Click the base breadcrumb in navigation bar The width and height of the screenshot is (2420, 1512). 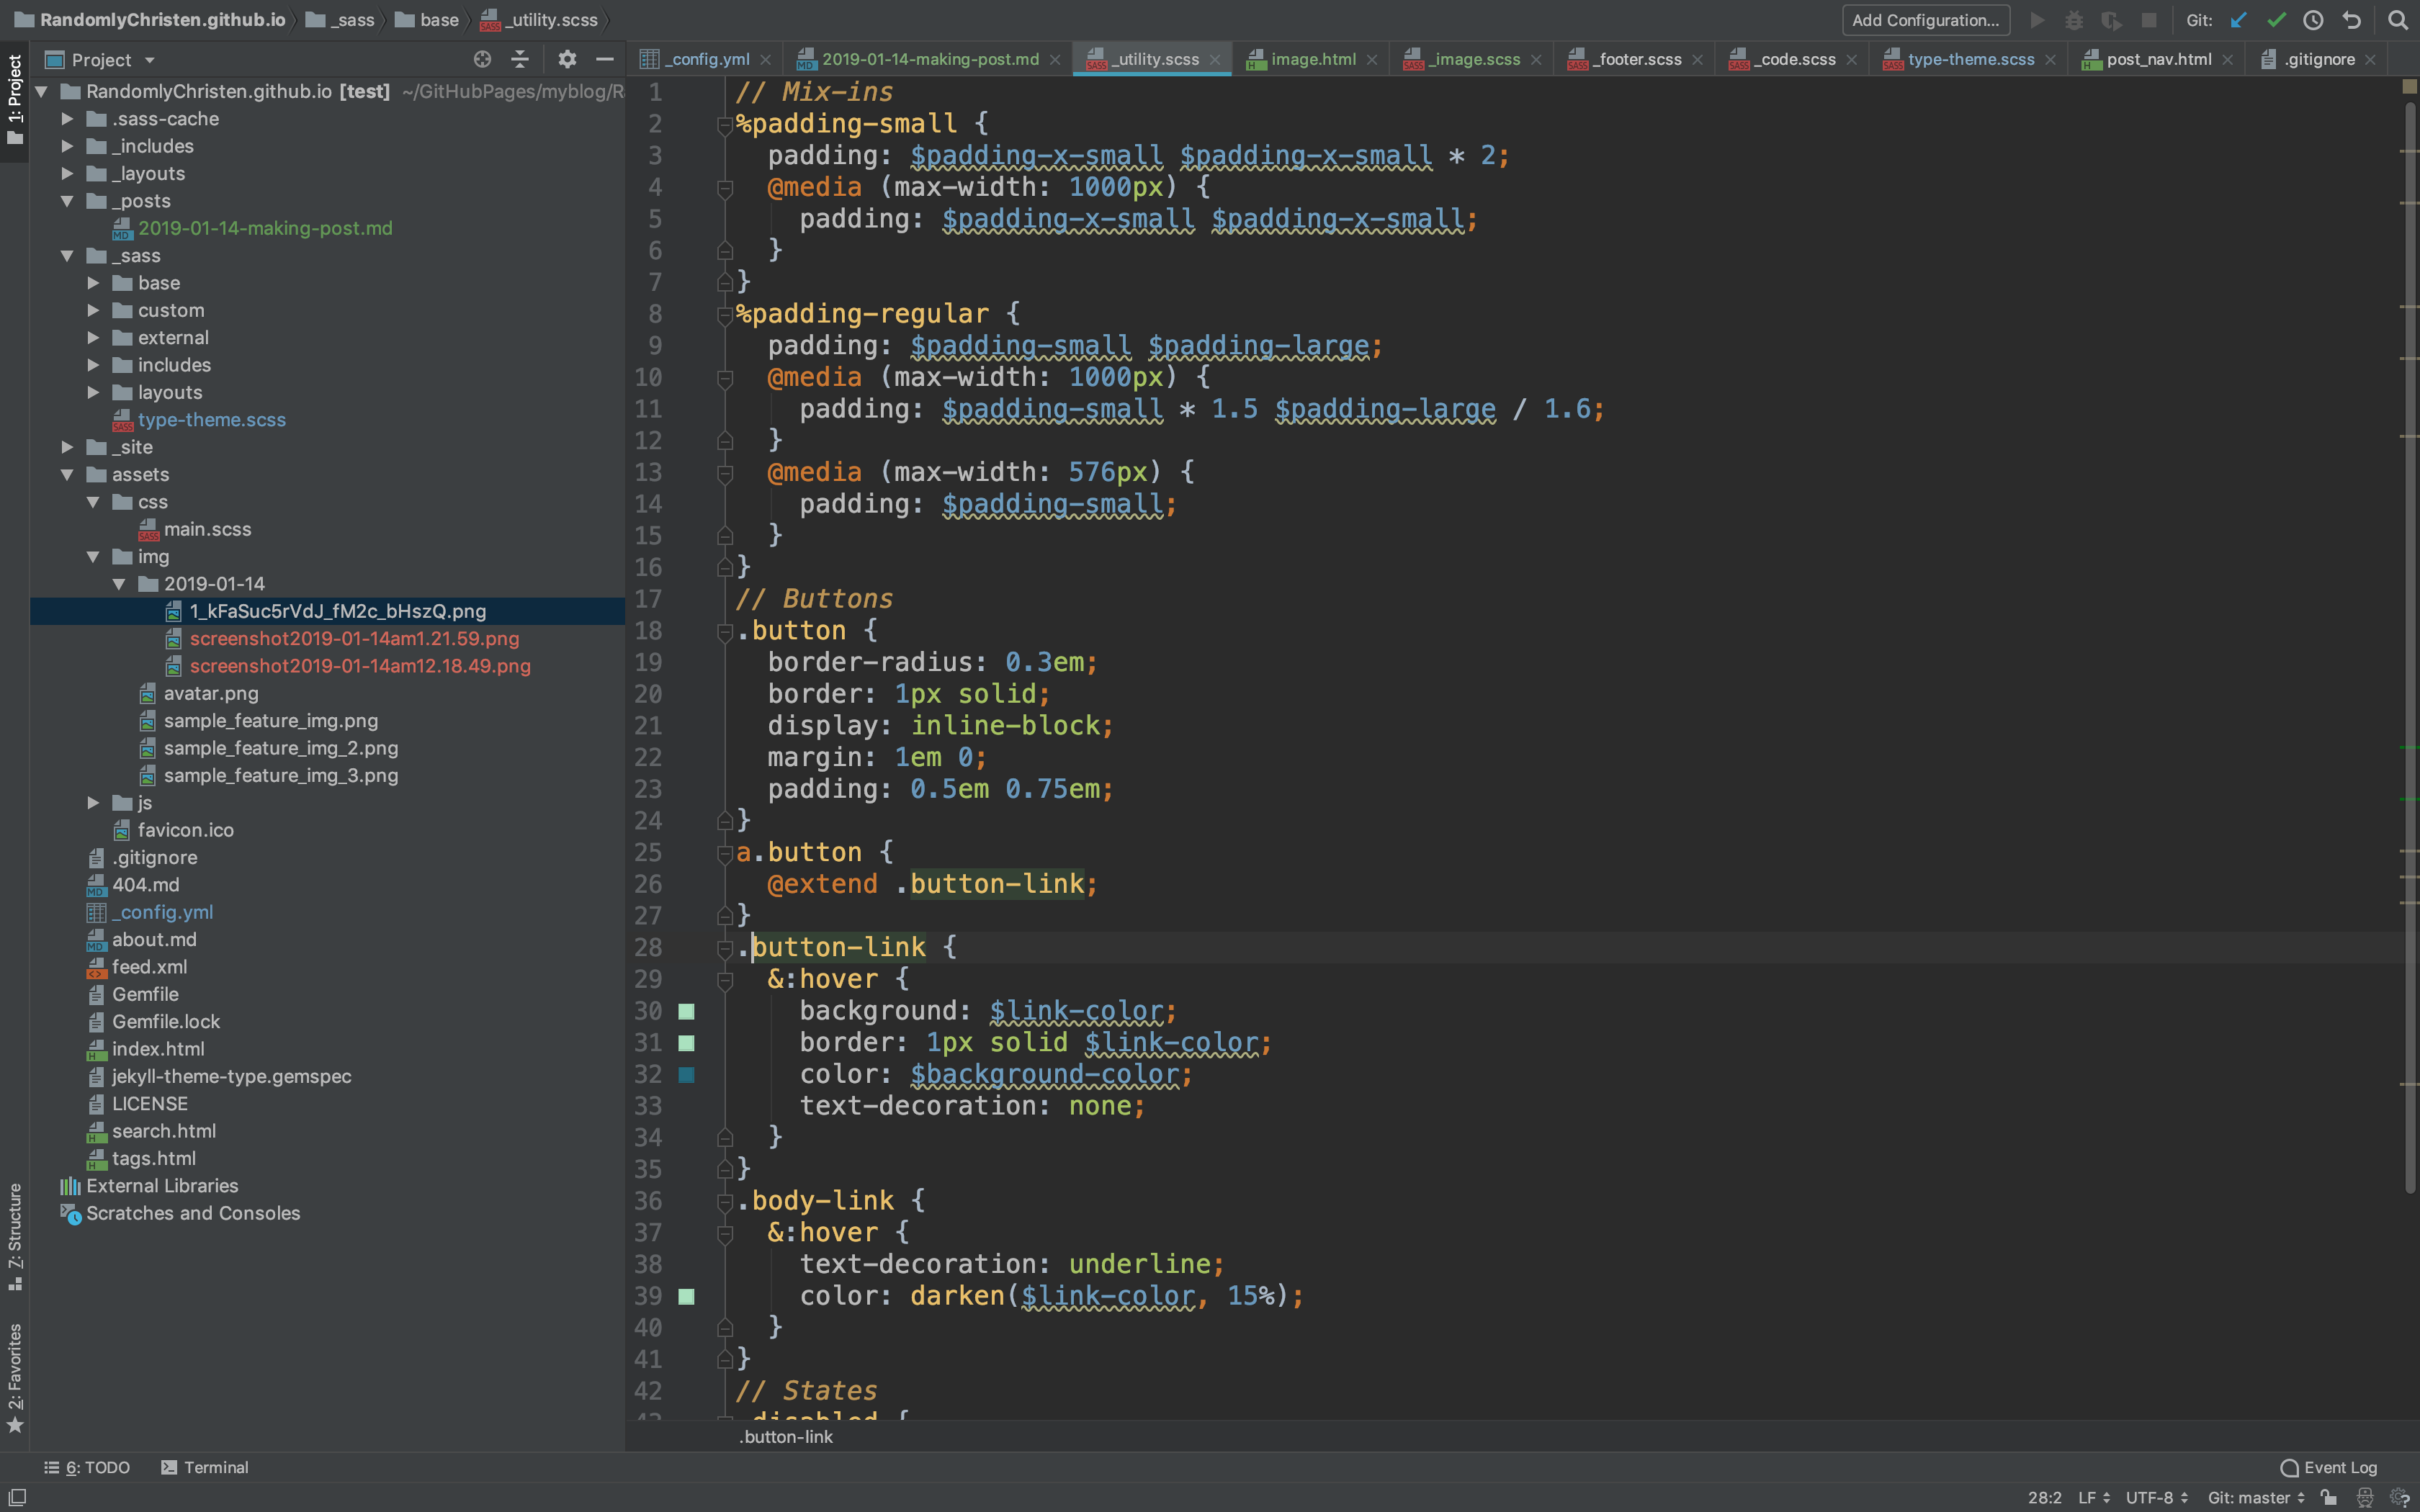[427, 20]
